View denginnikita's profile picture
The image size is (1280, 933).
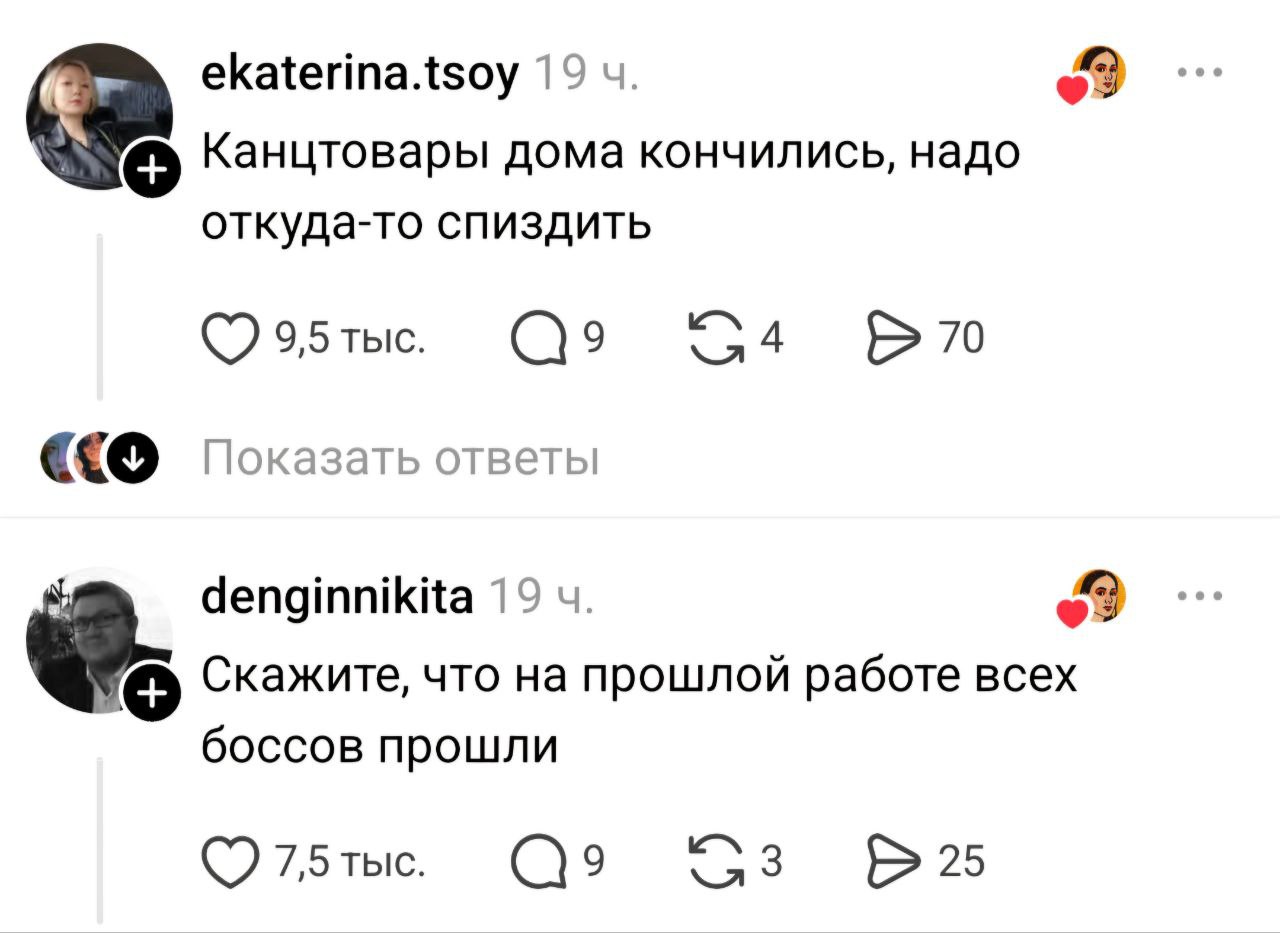pyautogui.click(x=98, y=641)
